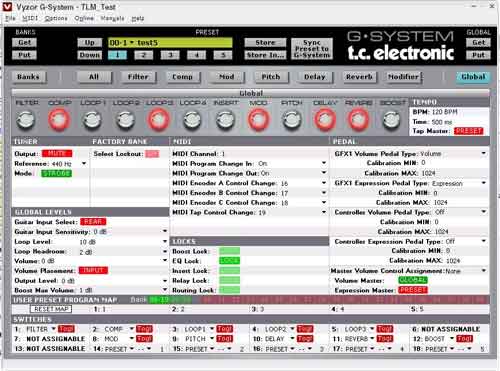
Task: Click the Store preset button
Action: click(x=265, y=43)
